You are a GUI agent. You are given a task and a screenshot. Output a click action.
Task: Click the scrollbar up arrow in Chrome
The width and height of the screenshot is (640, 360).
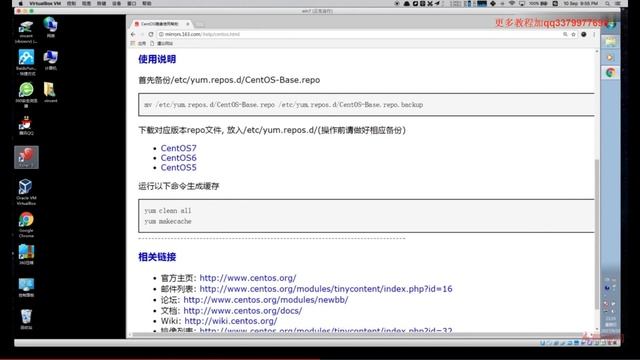point(597,52)
